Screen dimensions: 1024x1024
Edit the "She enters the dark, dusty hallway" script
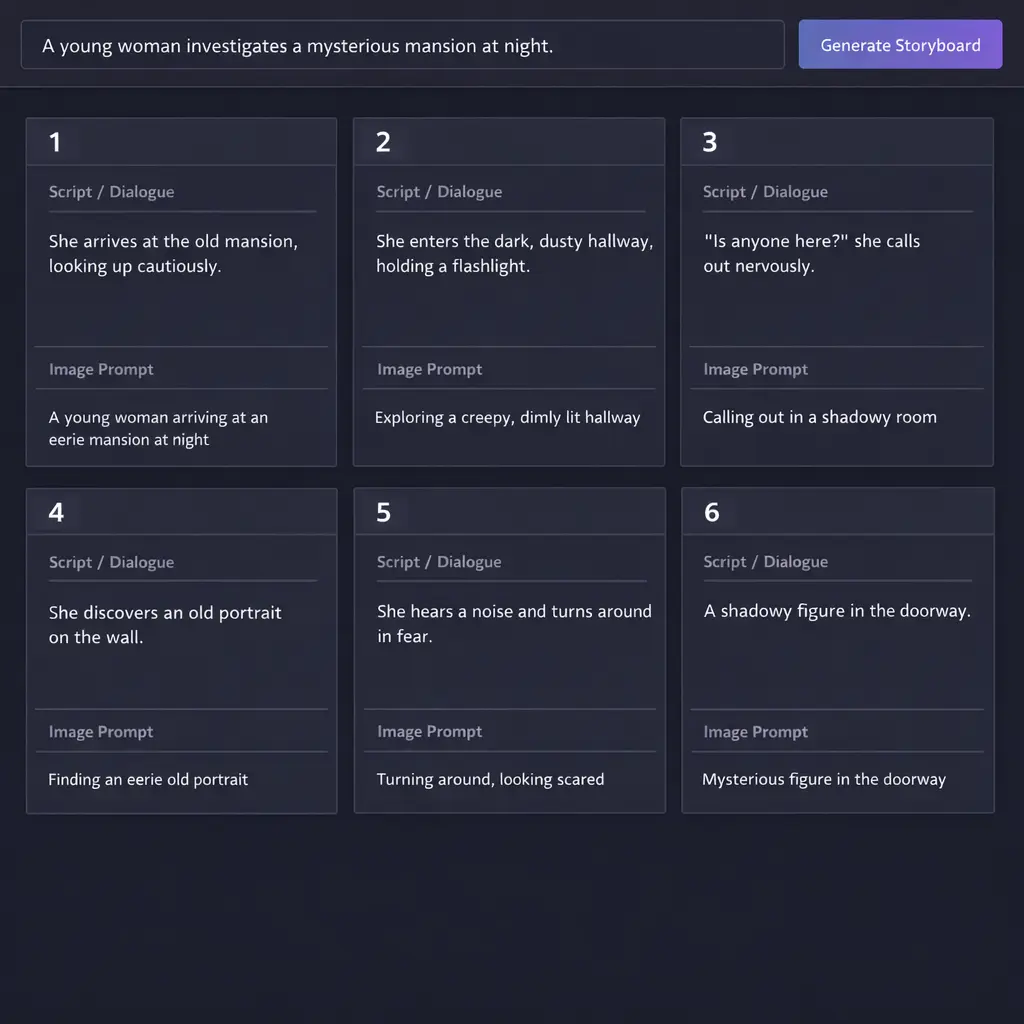click(514, 254)
